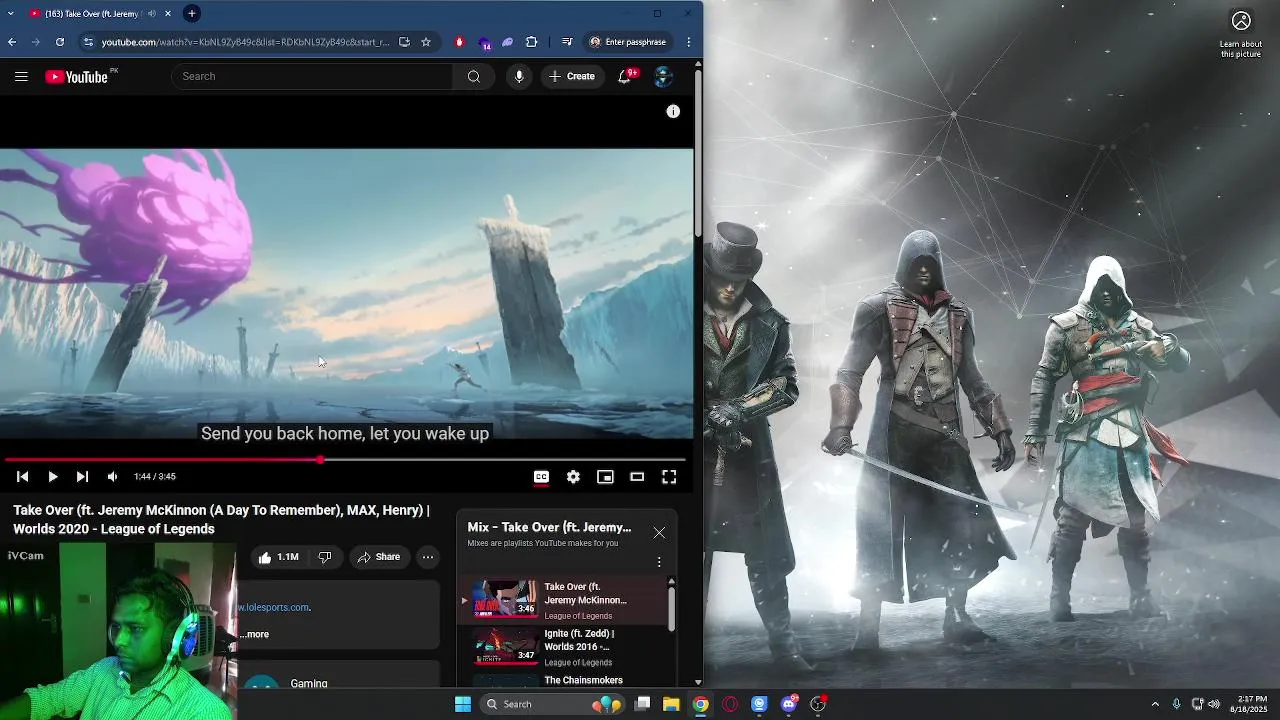Open Chrome extensions puzzle icon
The height and width of the screenshot is (720, 1280).
[531, 42]
